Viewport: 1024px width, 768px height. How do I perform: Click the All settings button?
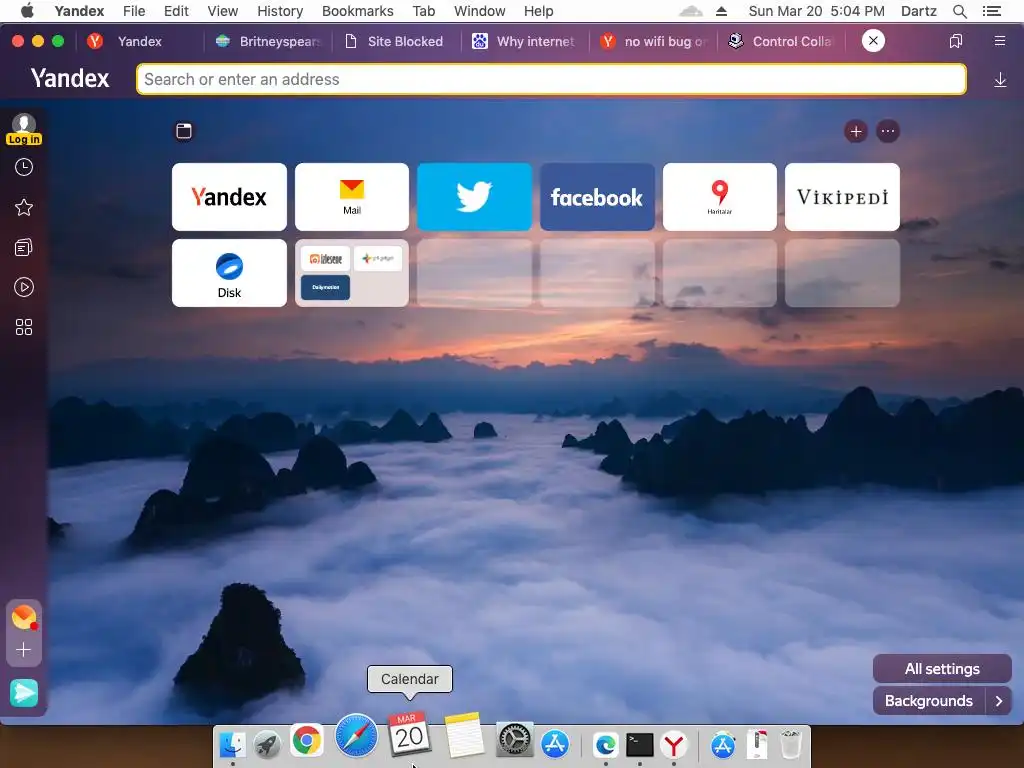click(x=942, y=669)
